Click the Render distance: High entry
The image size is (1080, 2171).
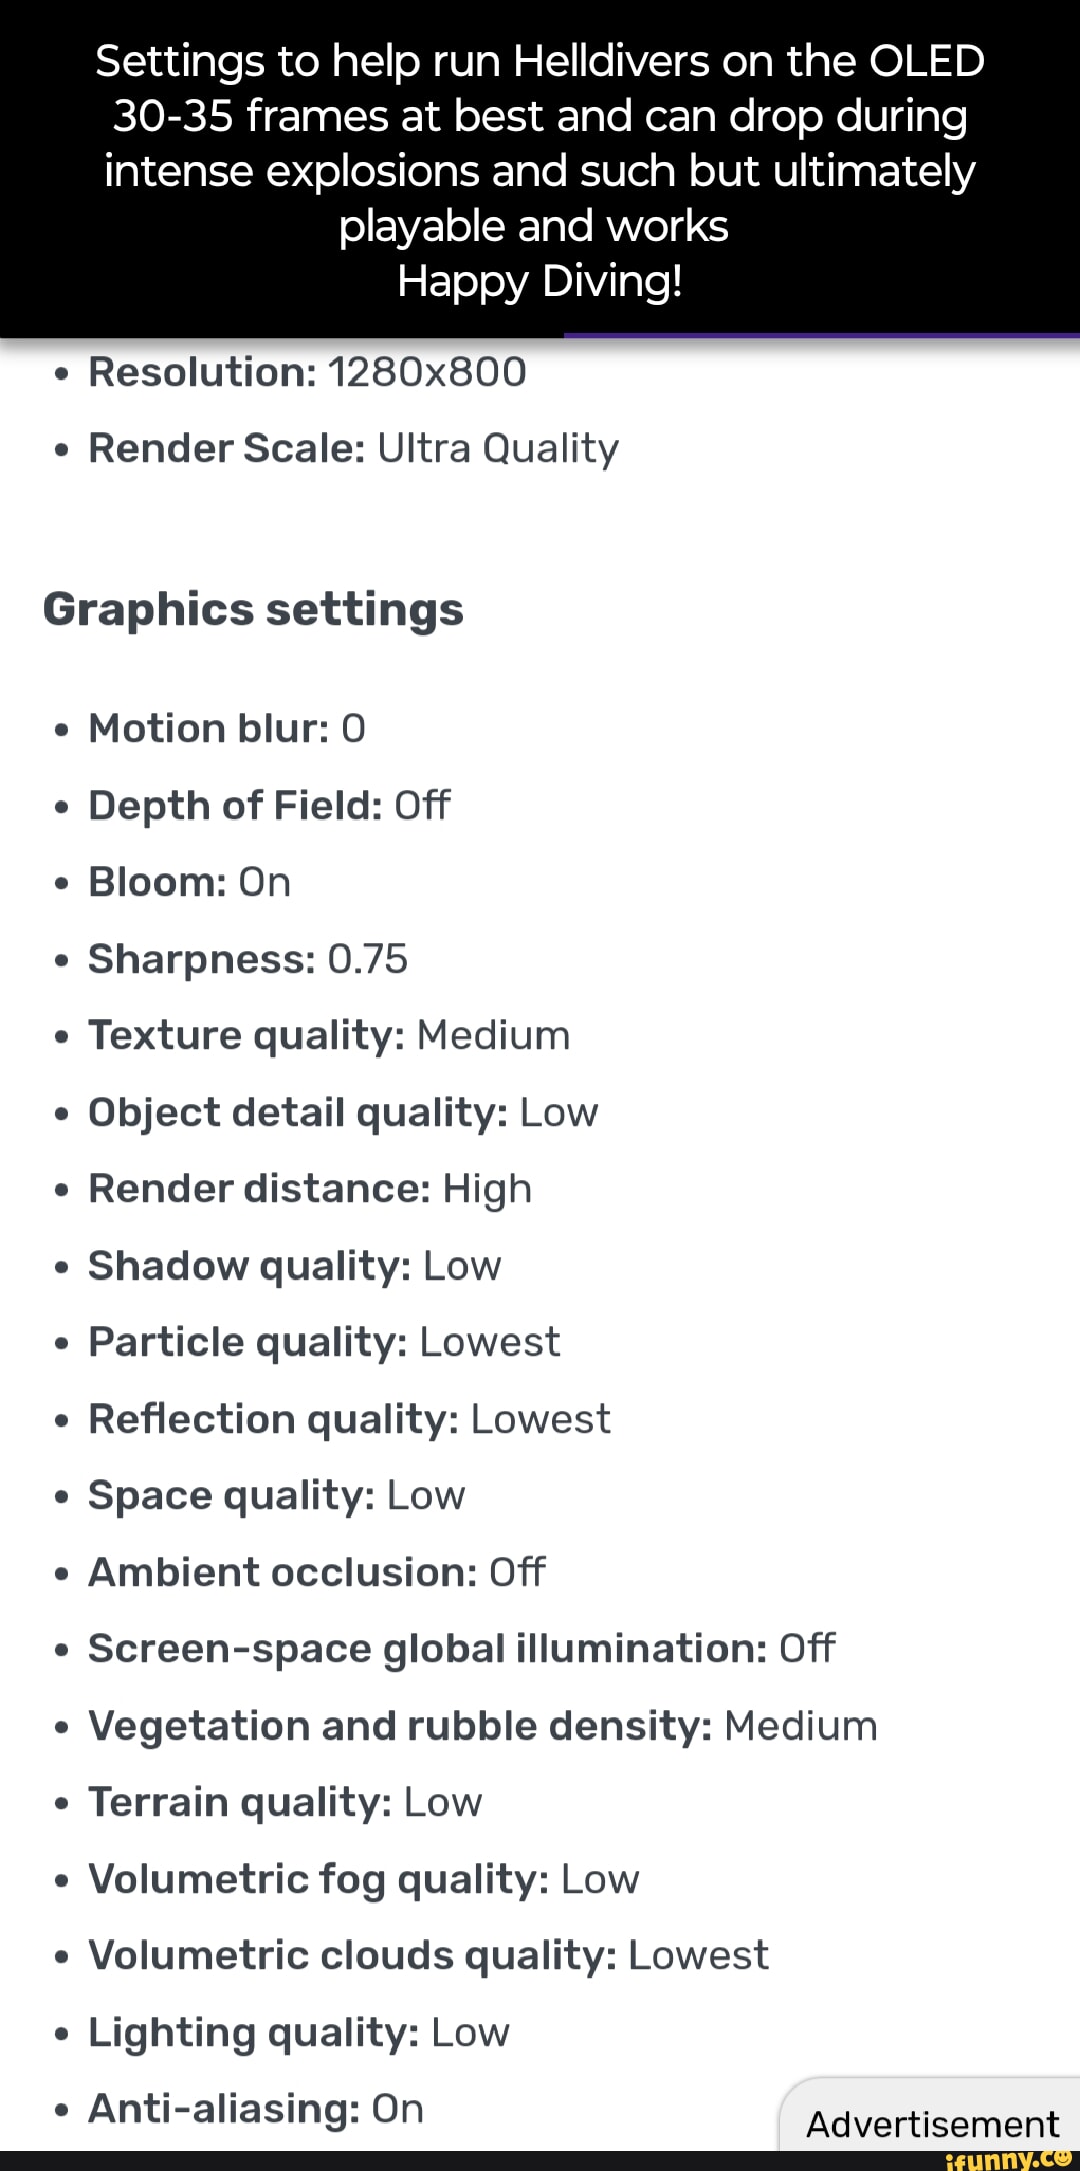point(310,1189)
